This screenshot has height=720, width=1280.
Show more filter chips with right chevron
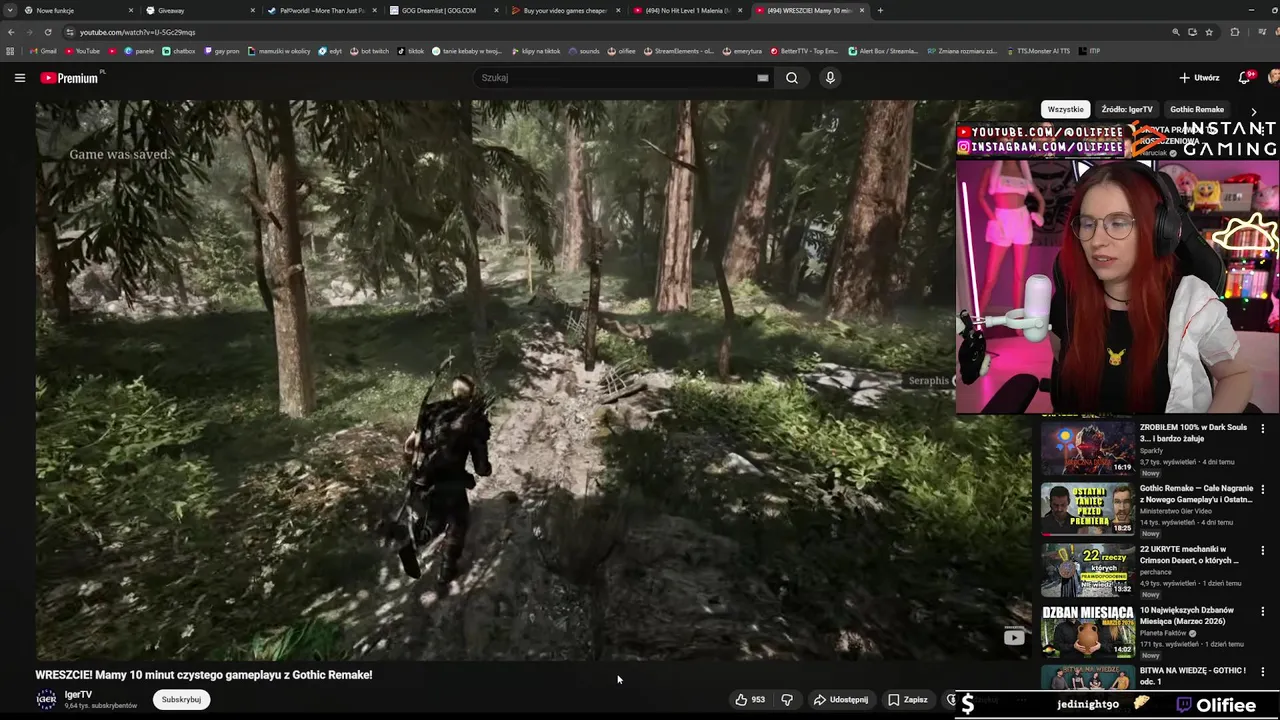coord(1254,111)
